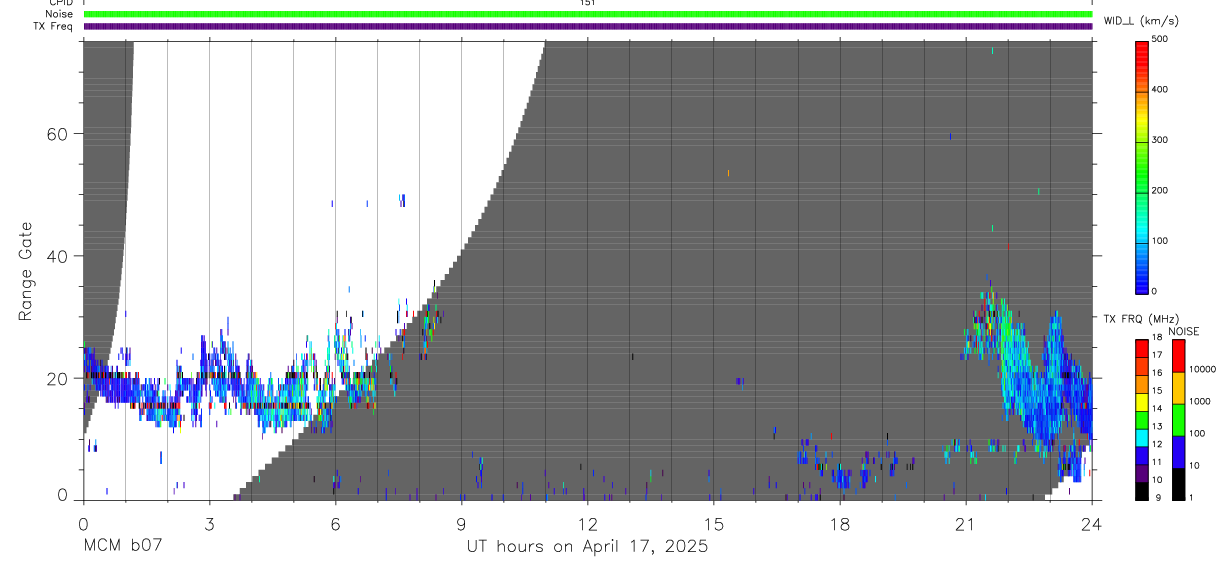Click the '16' label on the TX FRQ legend

point(1157,373)
